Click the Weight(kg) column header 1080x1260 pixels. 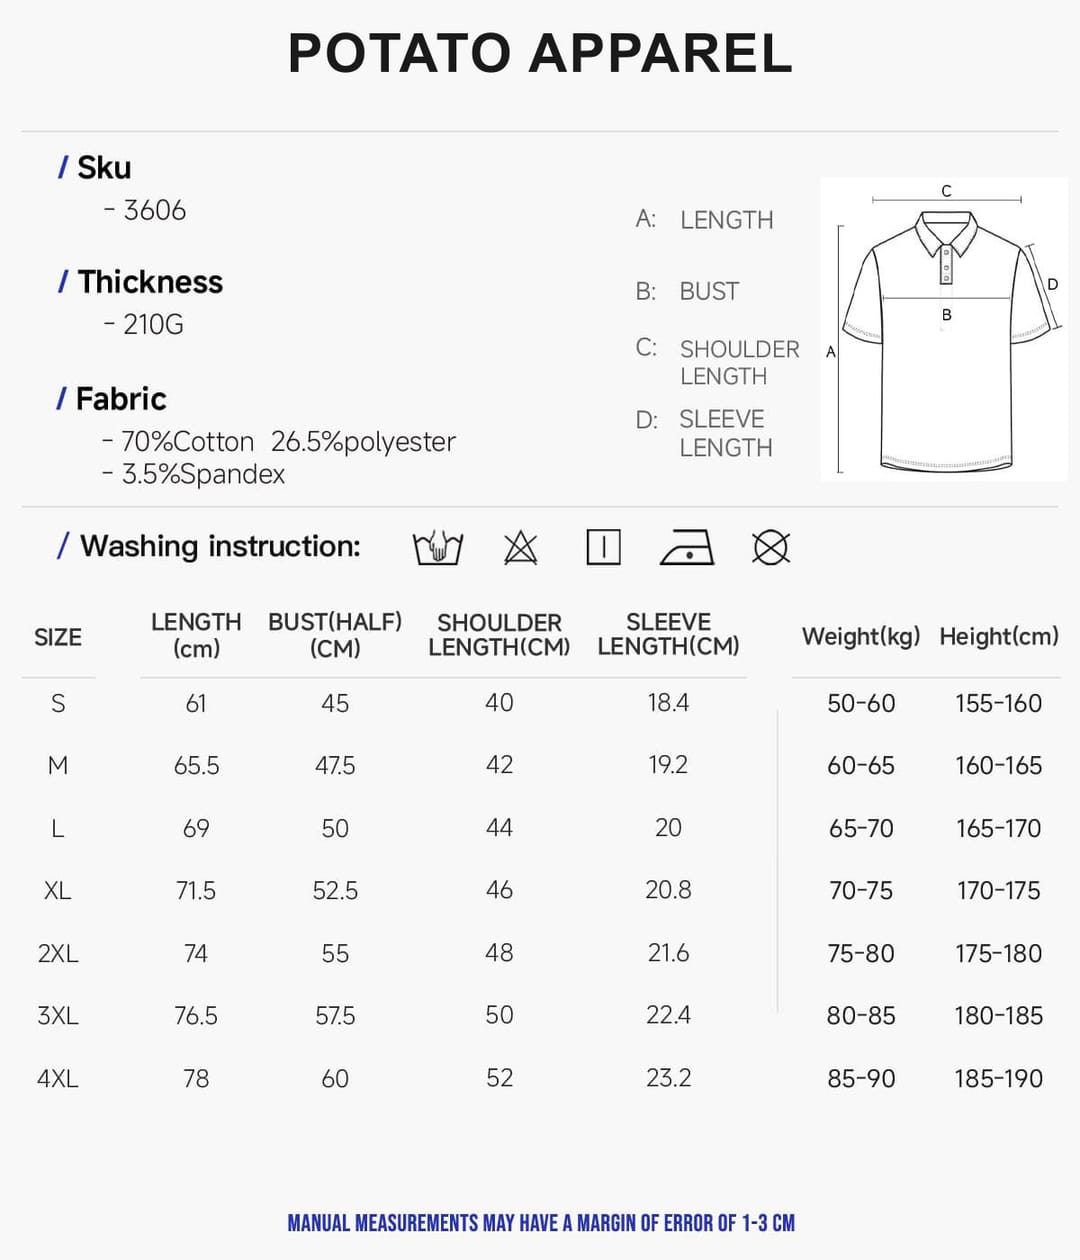pos(861,636)
